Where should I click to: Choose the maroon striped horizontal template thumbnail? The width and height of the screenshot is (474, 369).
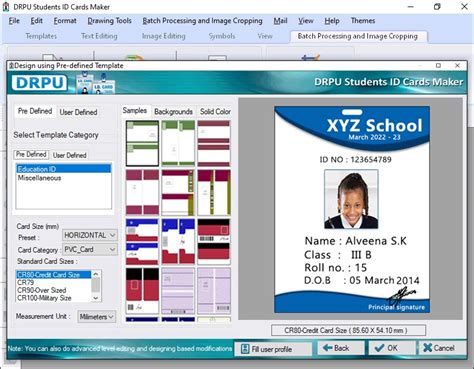tap(214, 143)
